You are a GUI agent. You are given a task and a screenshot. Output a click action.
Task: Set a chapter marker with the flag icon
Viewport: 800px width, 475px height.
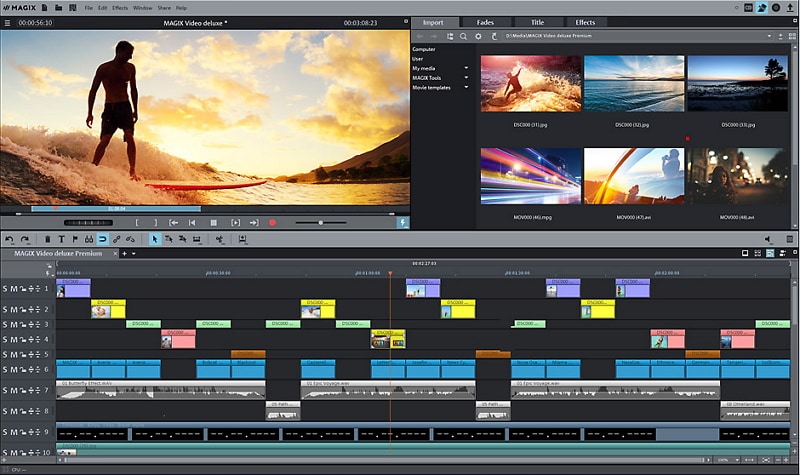click(x=75, y=239)
